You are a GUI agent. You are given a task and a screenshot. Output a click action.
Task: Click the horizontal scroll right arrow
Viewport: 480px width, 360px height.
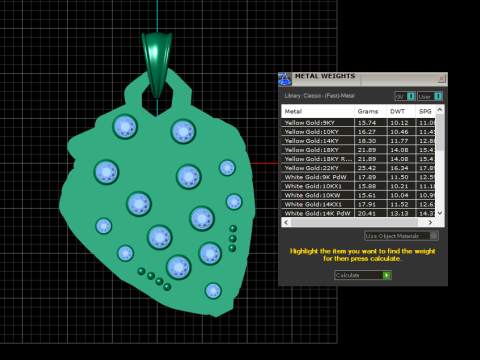(x=430, y=222)
